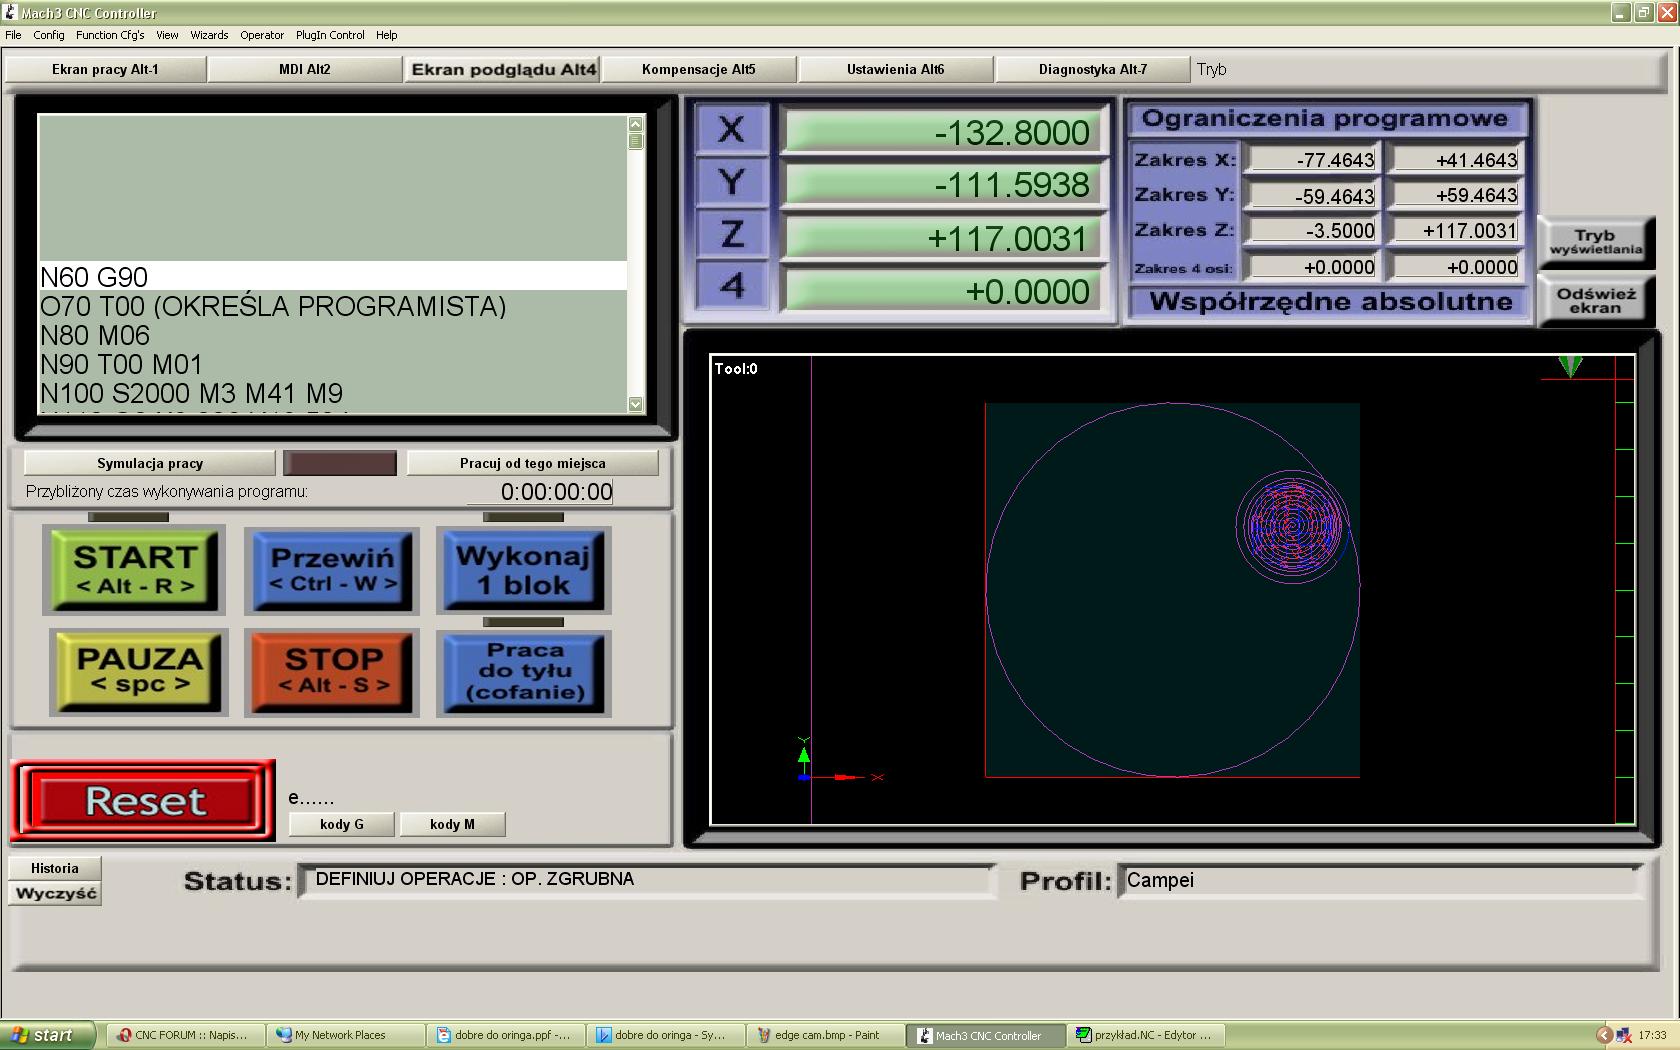Click the 4th axis value +0.0000
The height and width of the screenshot is (1050, 1680).
pyautogui.click(x=942, y=291)
